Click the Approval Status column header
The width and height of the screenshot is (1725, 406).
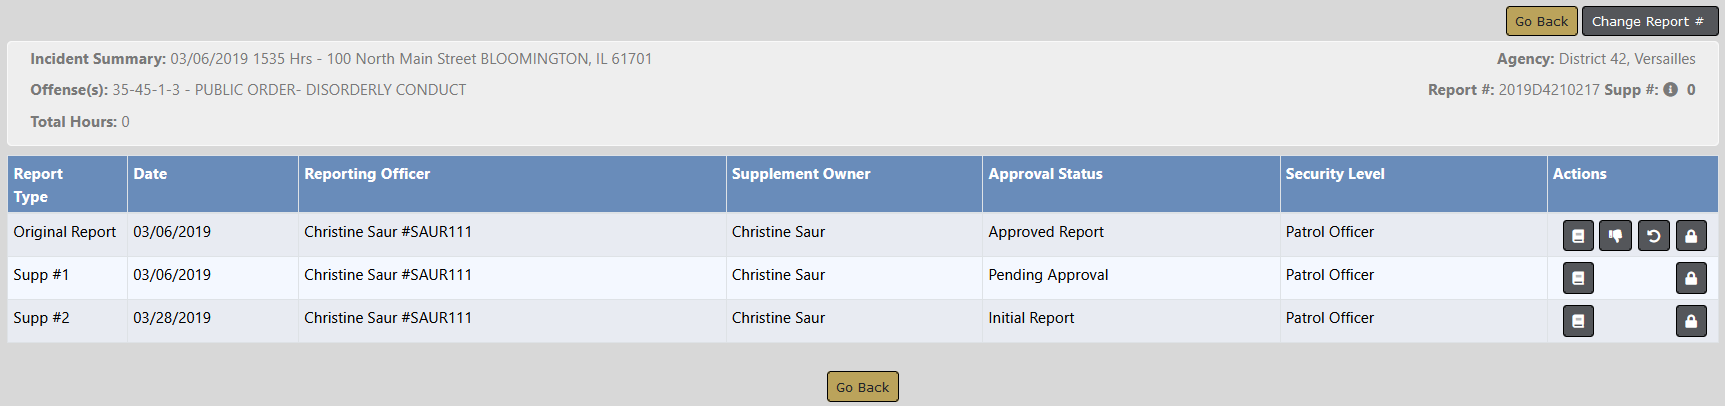(x=1045, y=174)
